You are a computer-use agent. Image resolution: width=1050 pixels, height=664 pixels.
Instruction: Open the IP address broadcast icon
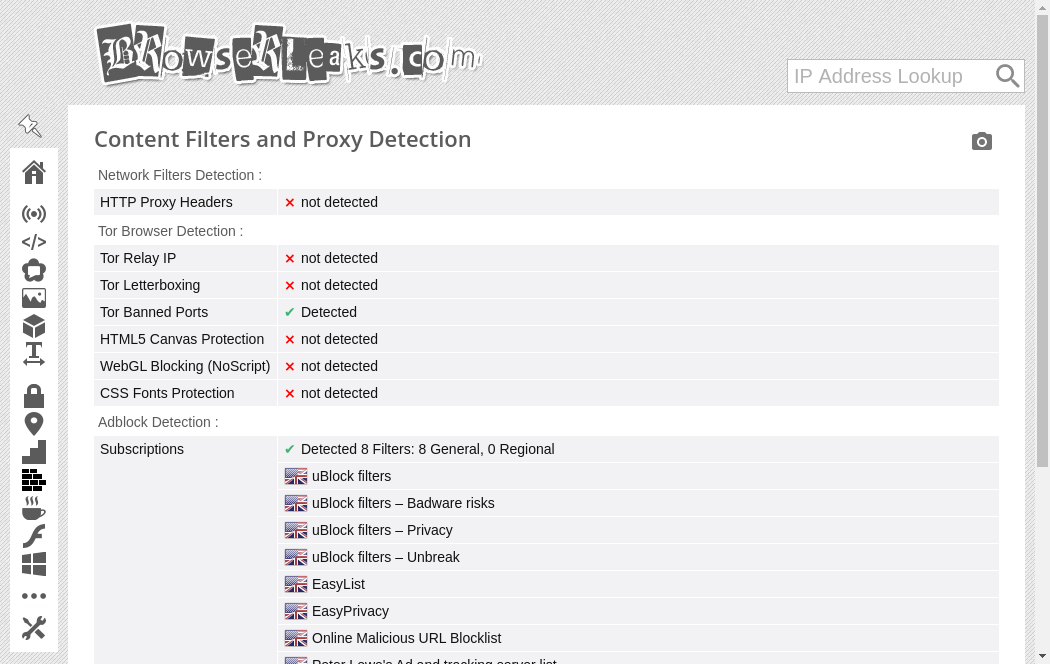coord(34,214)
